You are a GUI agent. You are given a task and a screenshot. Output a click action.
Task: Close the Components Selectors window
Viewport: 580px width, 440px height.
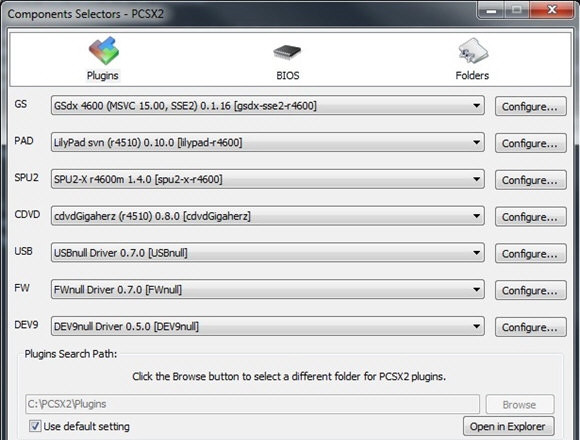[x=552, y=10]
